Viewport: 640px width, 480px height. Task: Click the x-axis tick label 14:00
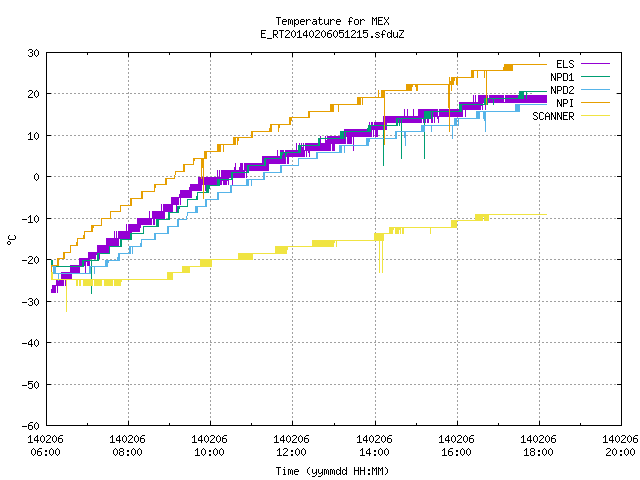tap(374, 452)
